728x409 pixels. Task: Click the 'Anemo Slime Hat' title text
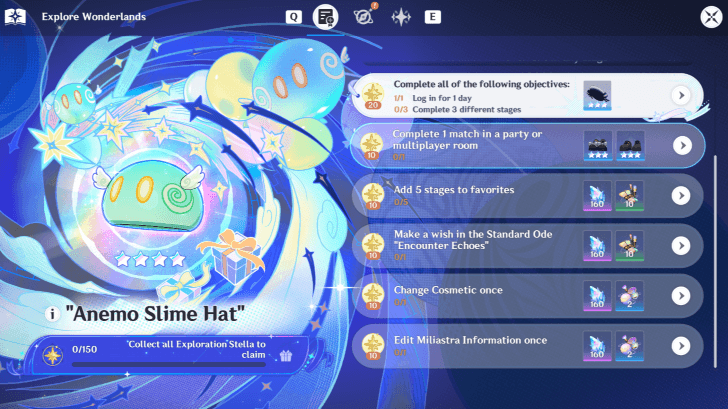[155, 314]
